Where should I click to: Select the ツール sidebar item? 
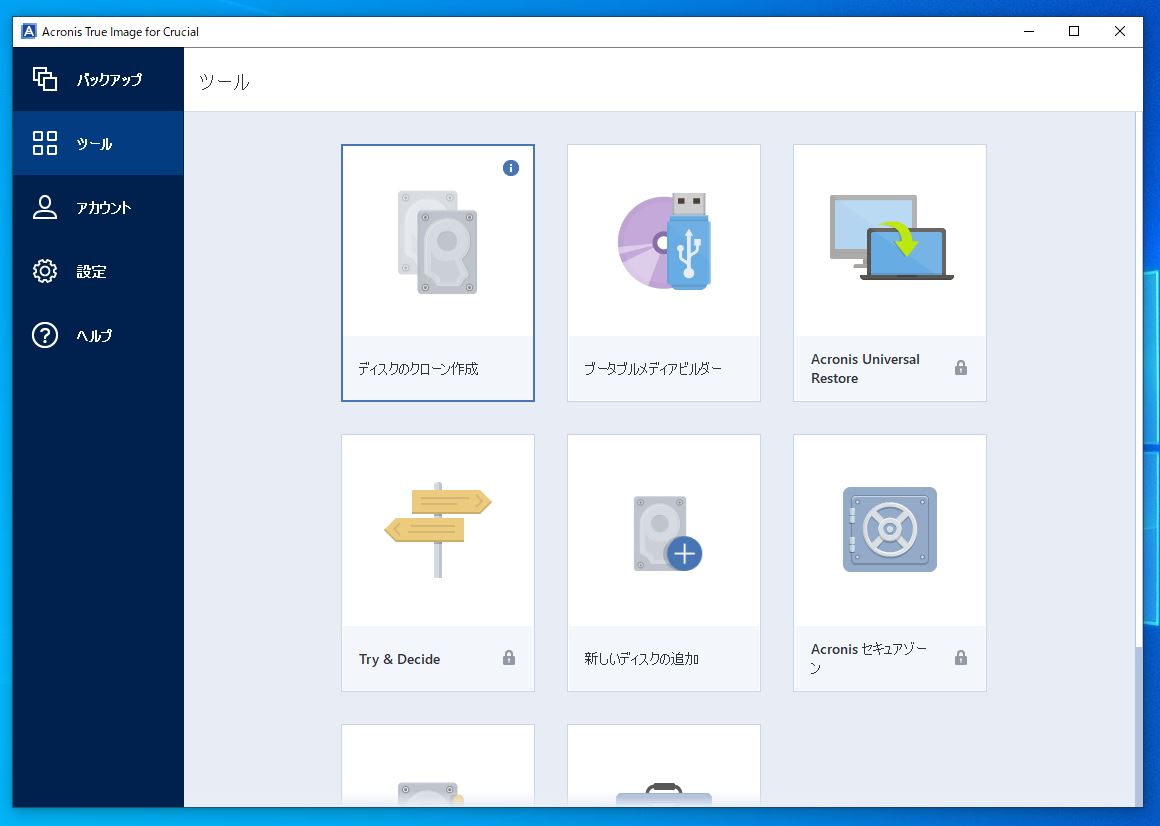[x=98, y=143]
